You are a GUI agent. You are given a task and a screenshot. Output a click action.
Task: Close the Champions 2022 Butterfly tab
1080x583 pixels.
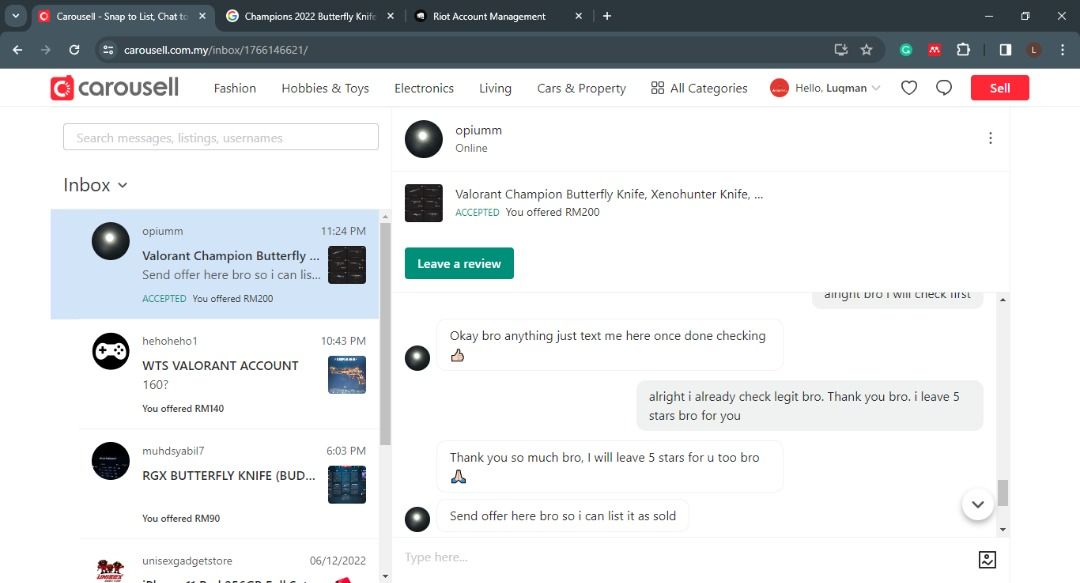pos(391,16)
